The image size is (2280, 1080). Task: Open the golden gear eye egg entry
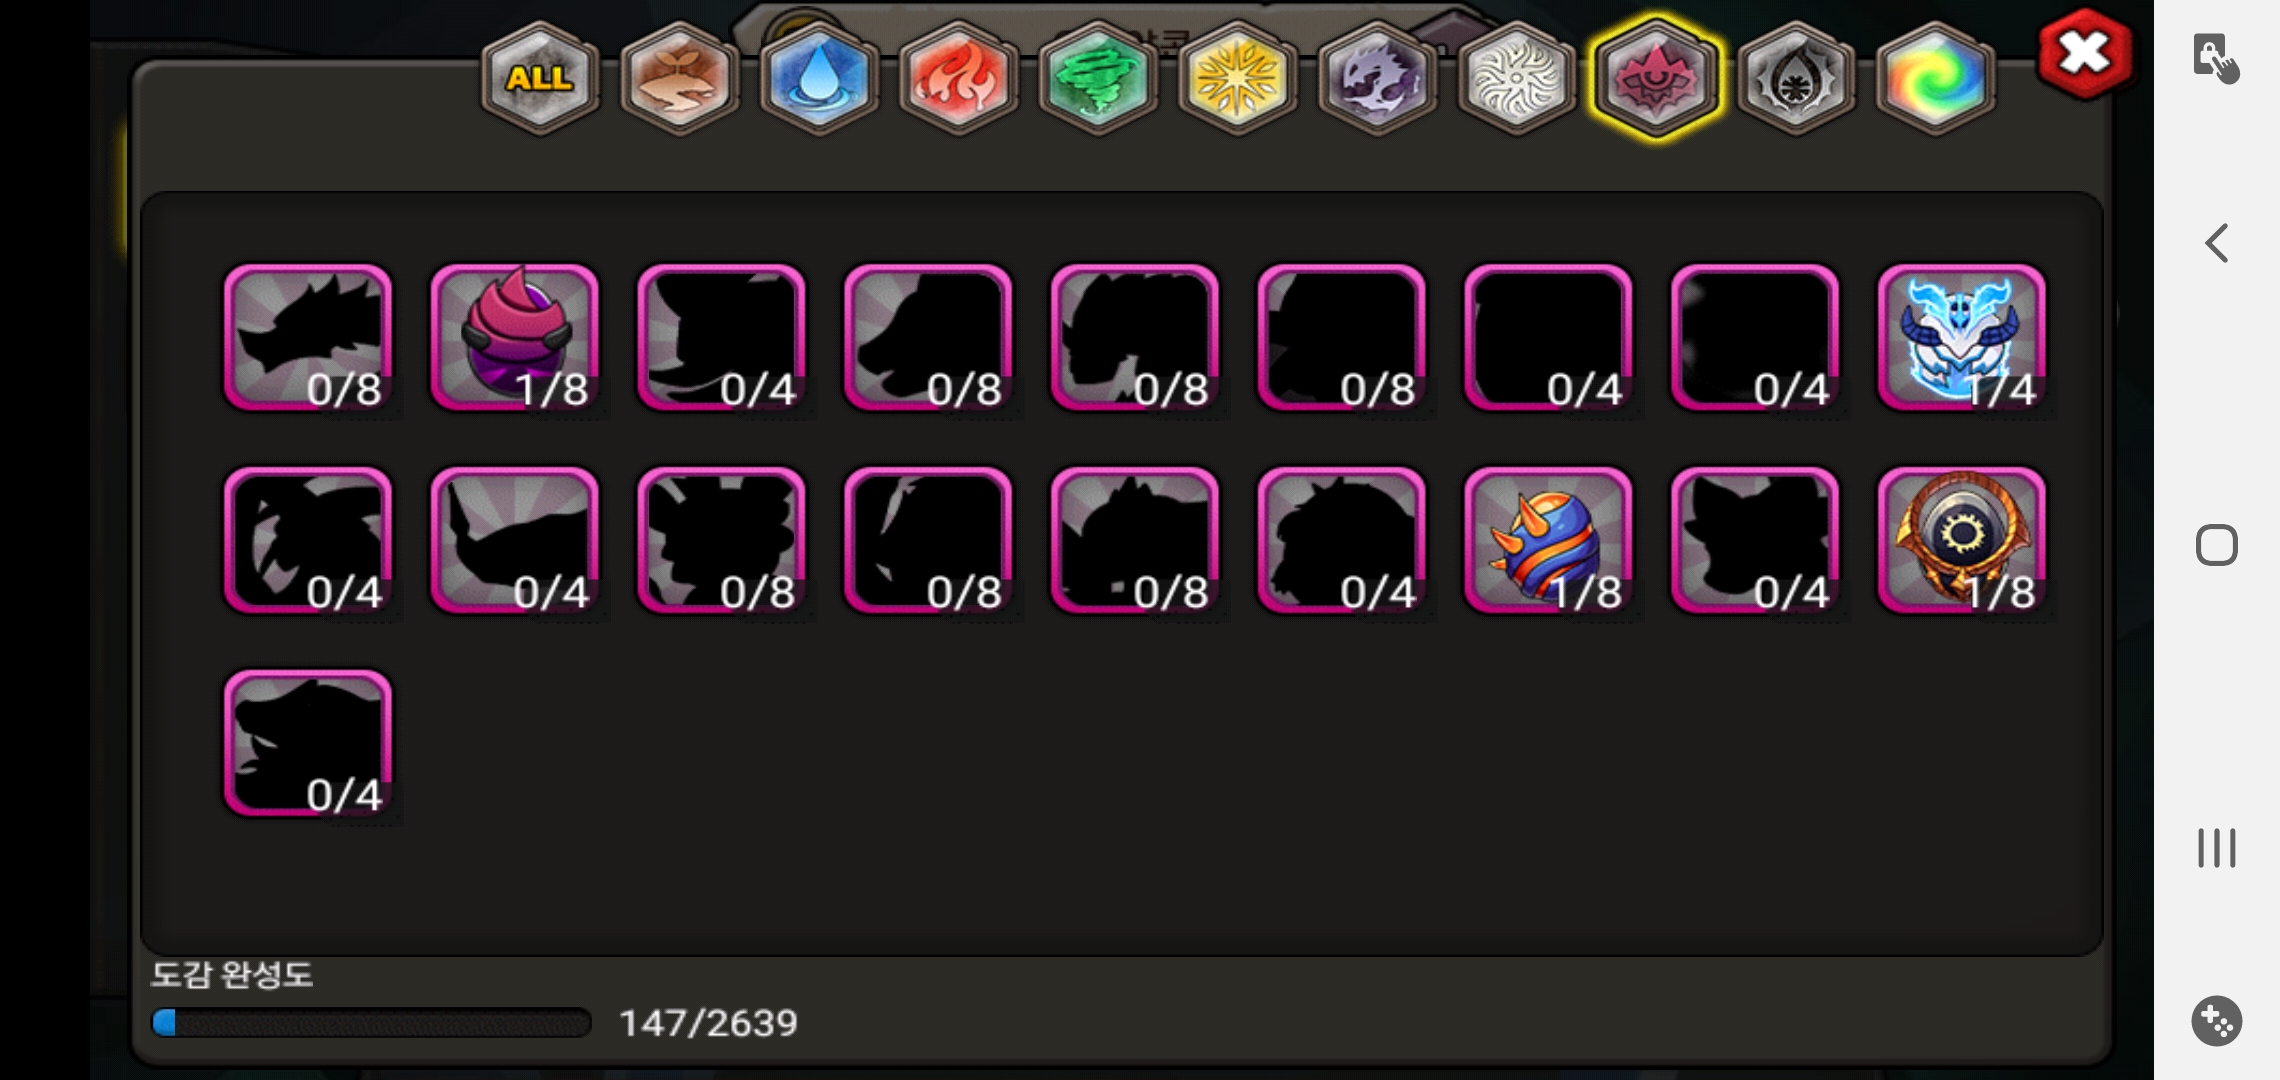1961,541
